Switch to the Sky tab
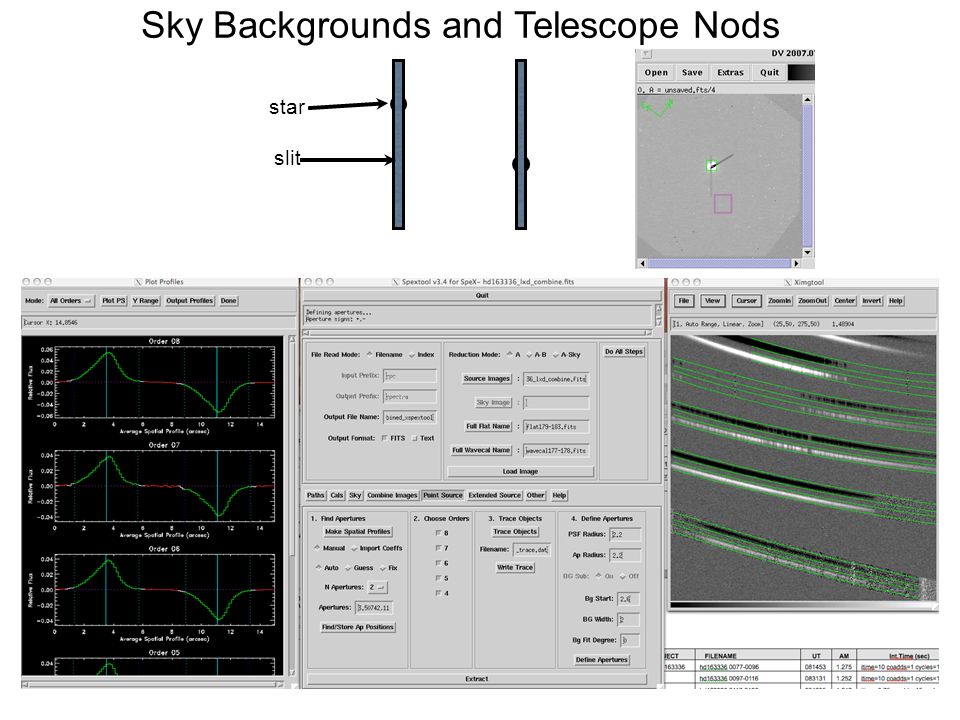This screenshot has width=960, height=720. coord(355,495)
